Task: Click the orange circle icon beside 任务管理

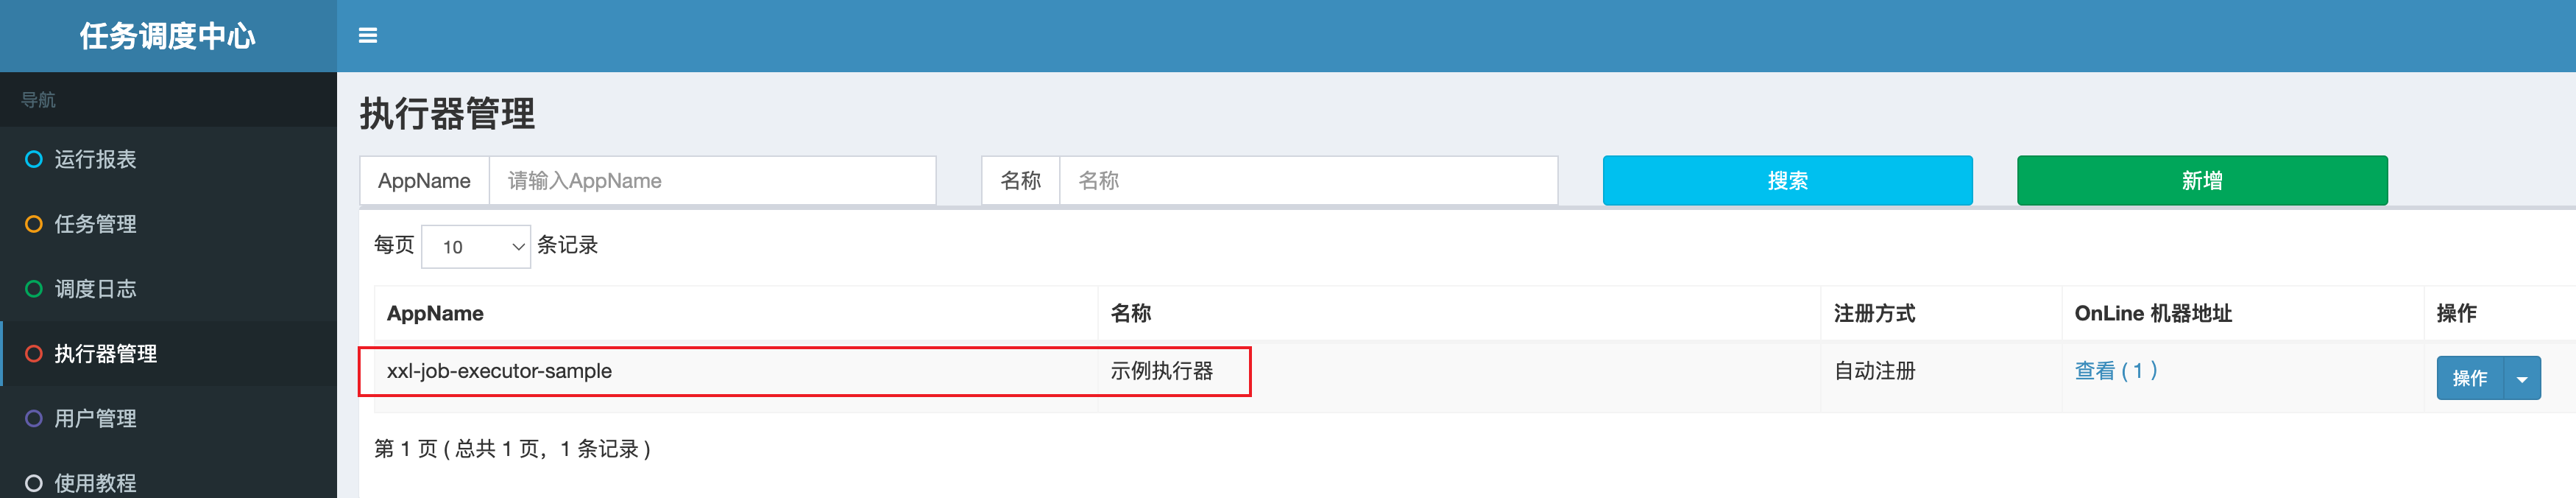Action: (x=34, y=224)
